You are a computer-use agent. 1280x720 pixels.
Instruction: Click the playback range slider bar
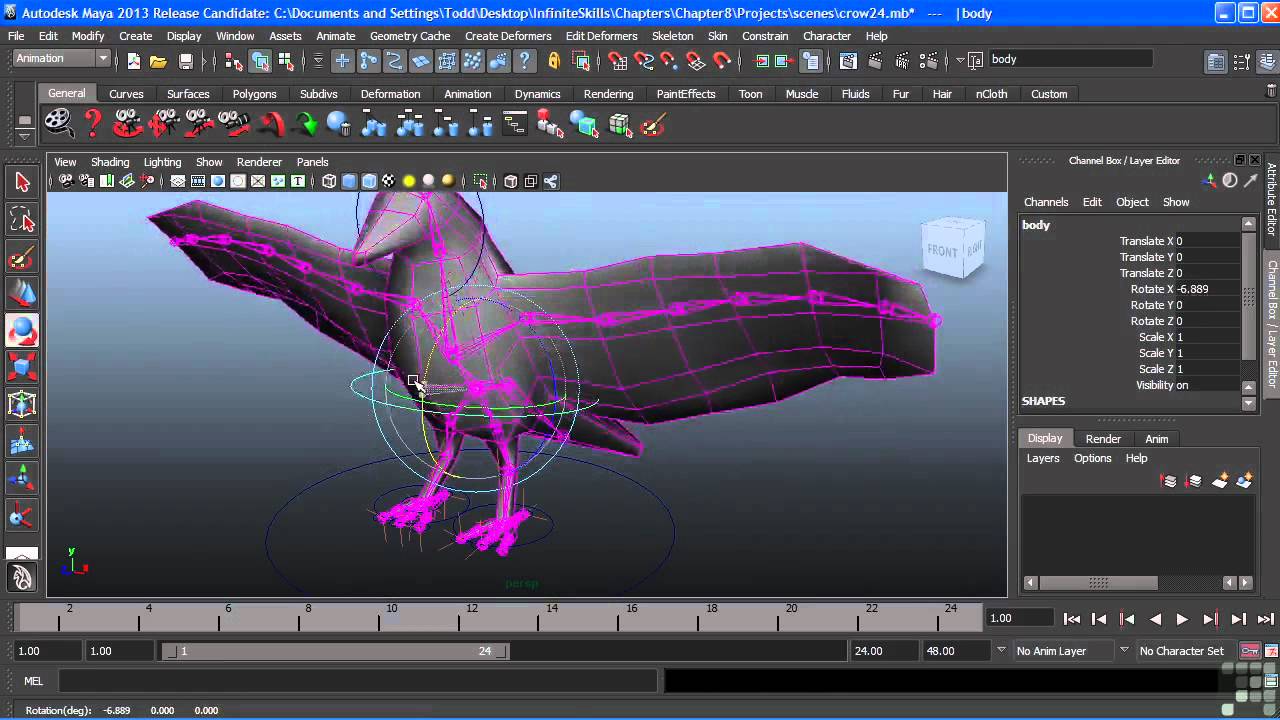[x=336, y=651]
